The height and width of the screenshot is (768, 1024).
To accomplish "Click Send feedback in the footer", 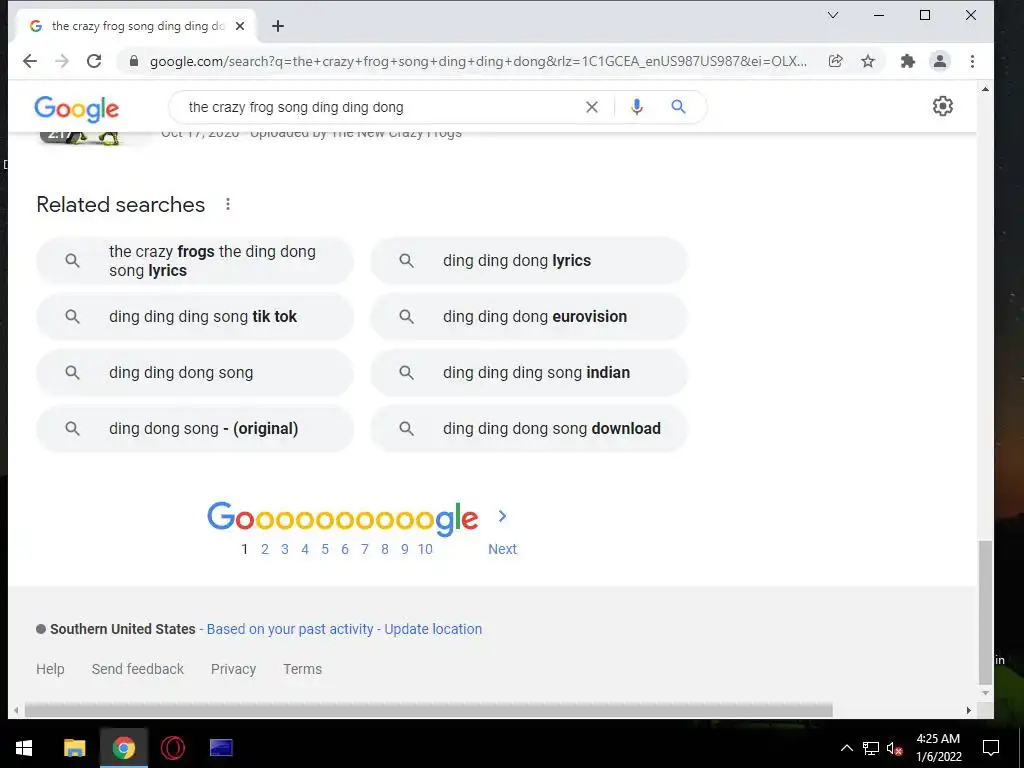I will [138, 669].
